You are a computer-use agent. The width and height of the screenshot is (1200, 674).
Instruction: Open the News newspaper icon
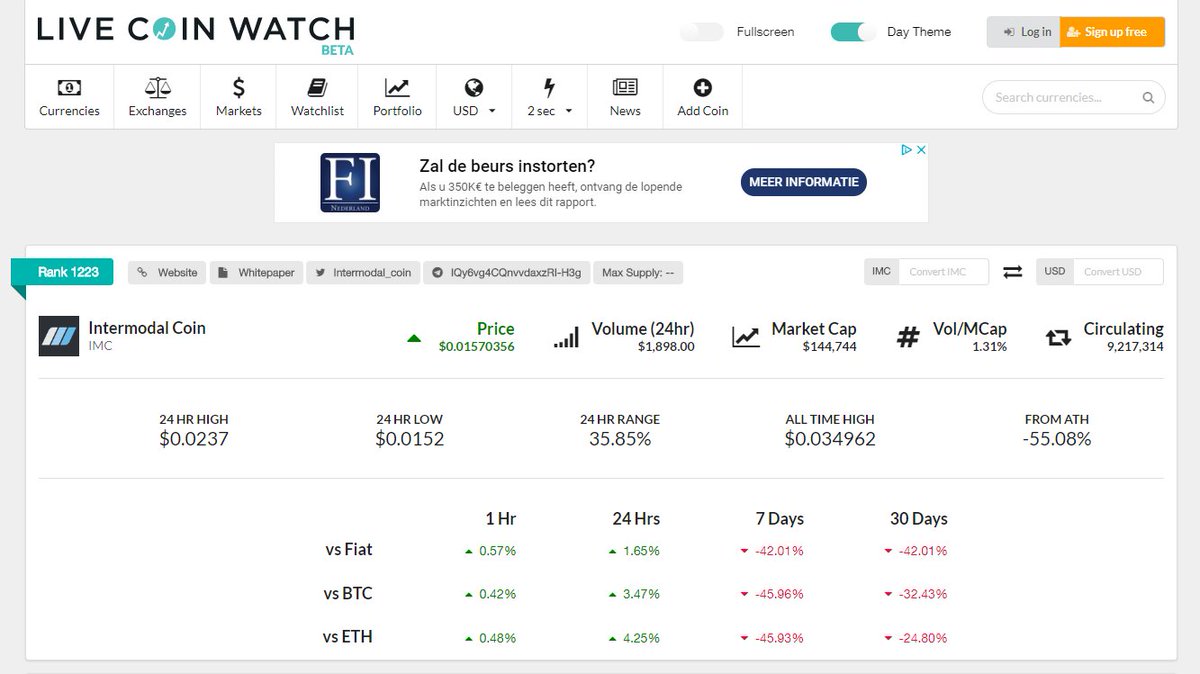[x=625, y=87]
